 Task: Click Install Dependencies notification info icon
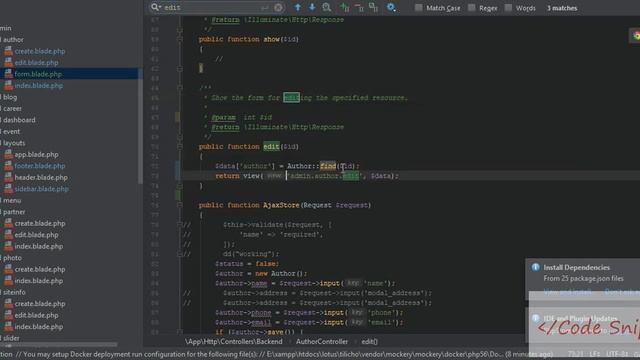click(x=536, y=267)
